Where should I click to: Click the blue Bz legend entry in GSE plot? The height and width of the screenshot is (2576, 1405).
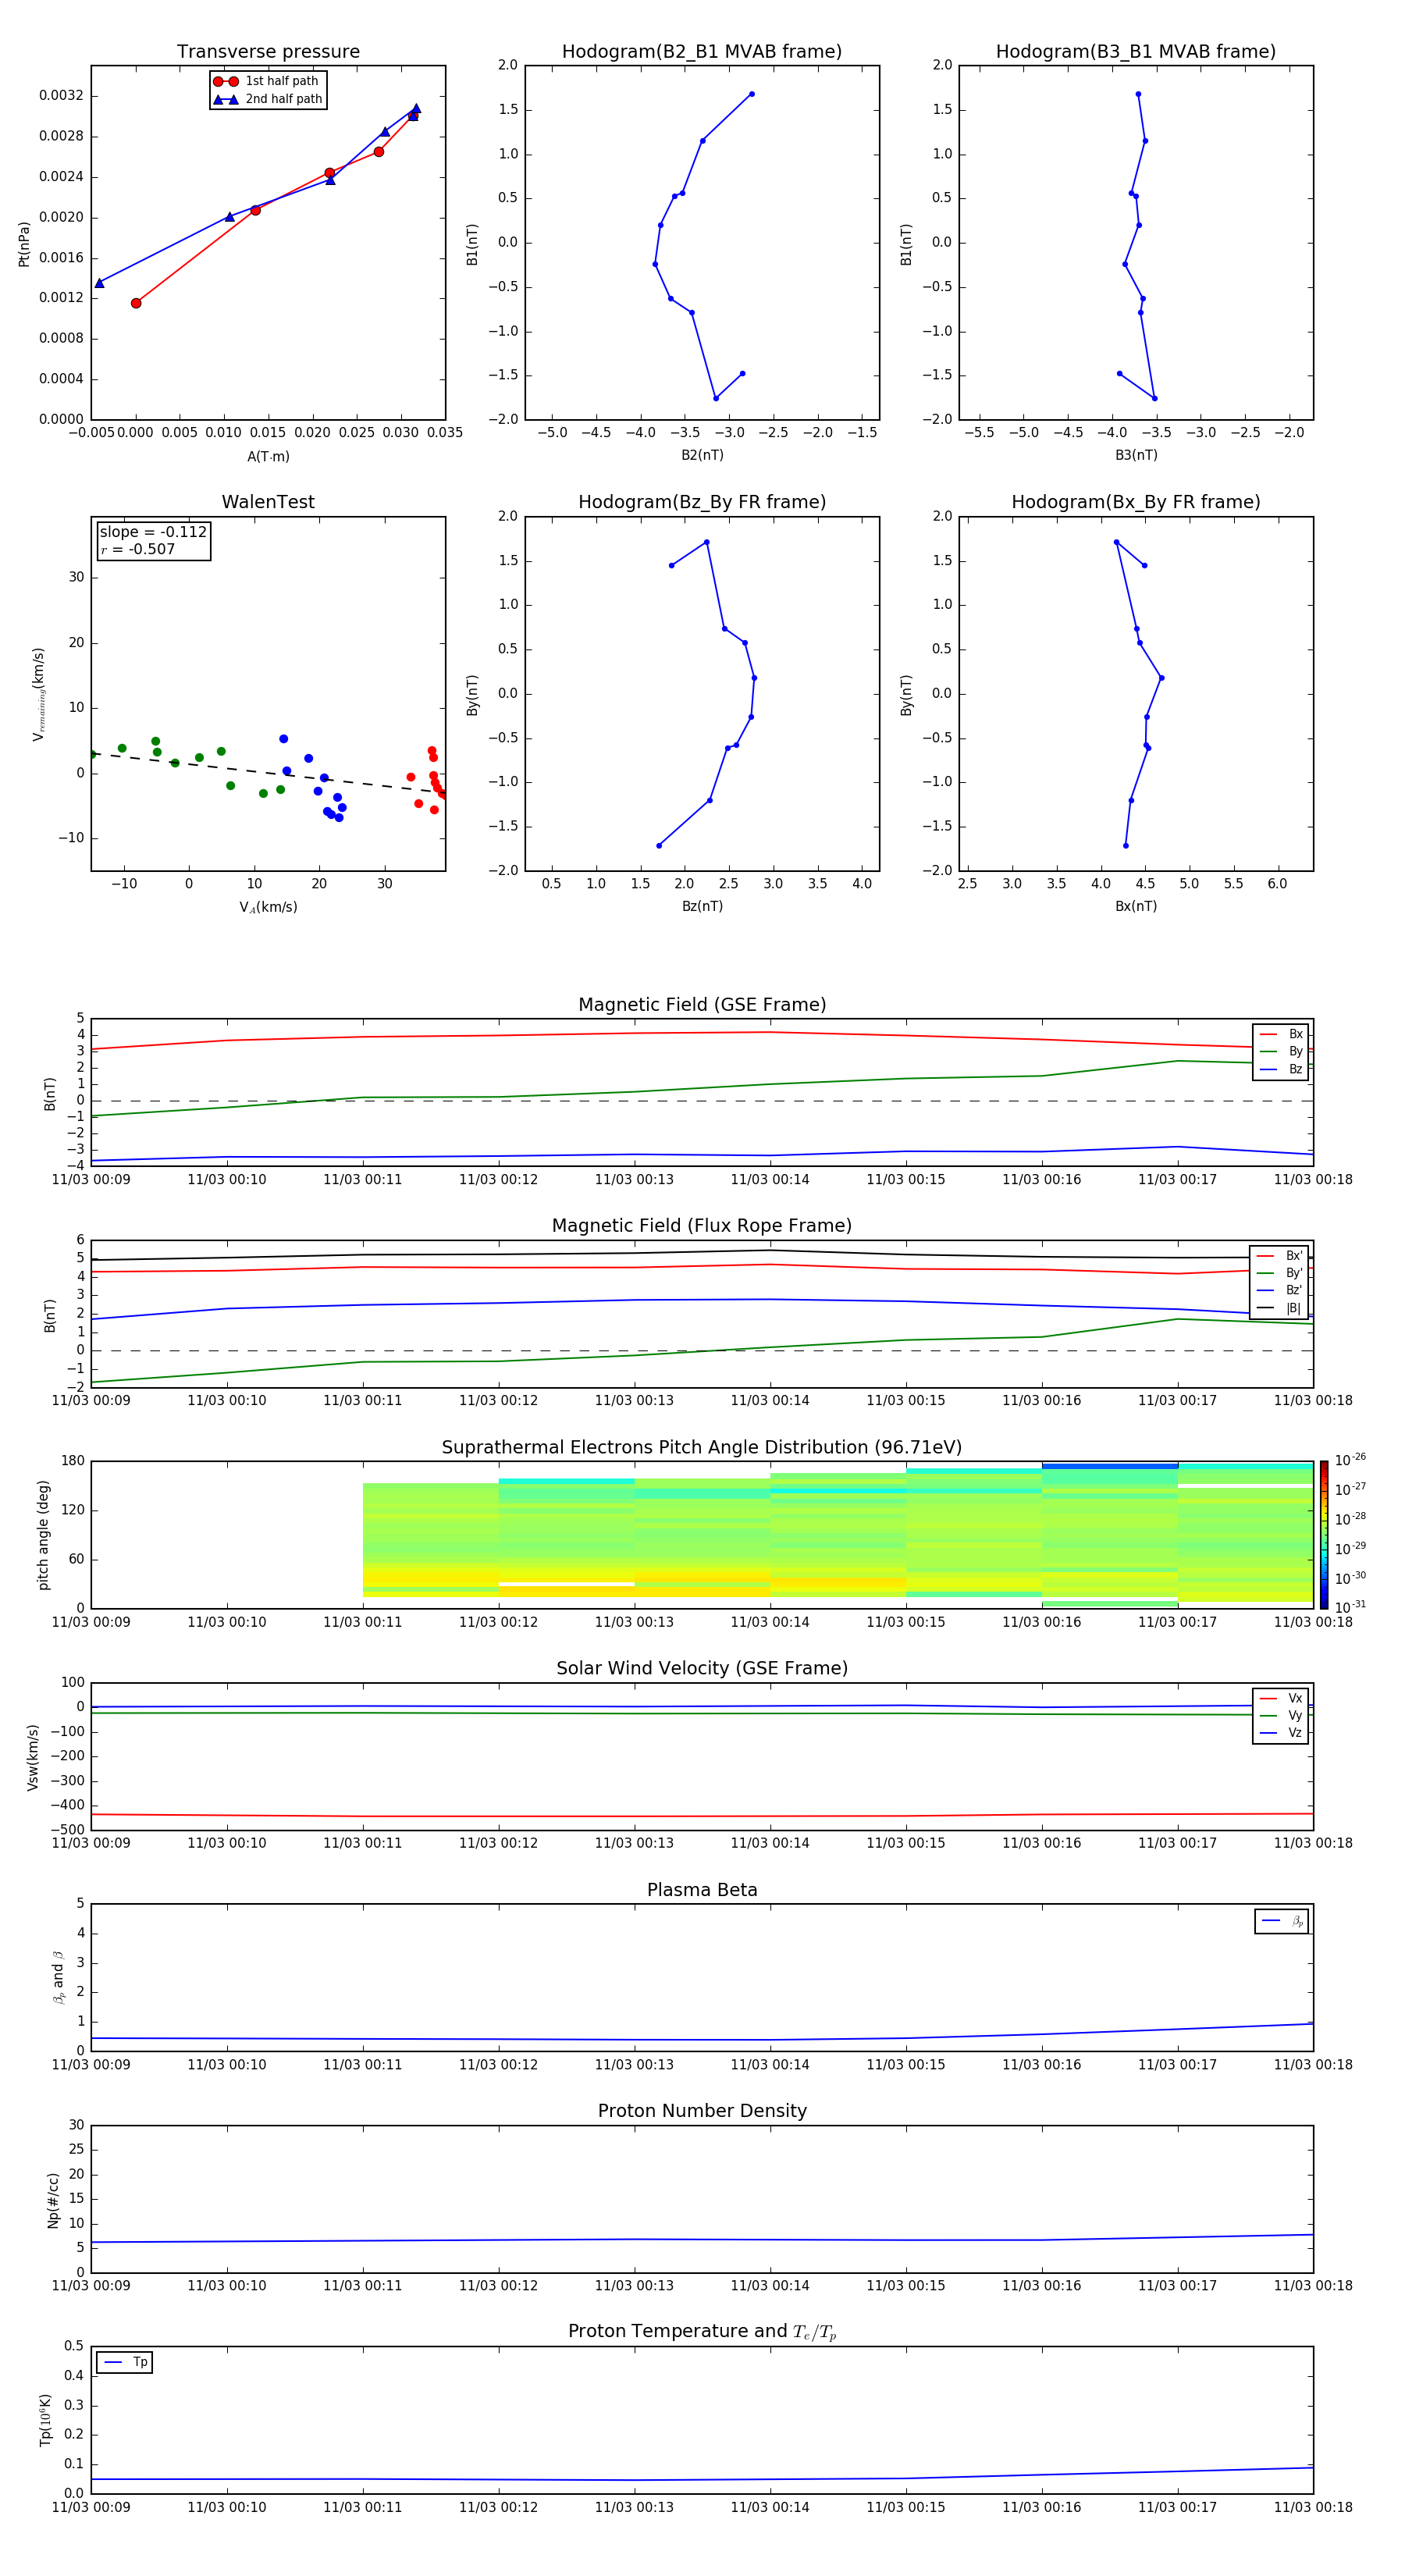(x=1281, y=1069)
